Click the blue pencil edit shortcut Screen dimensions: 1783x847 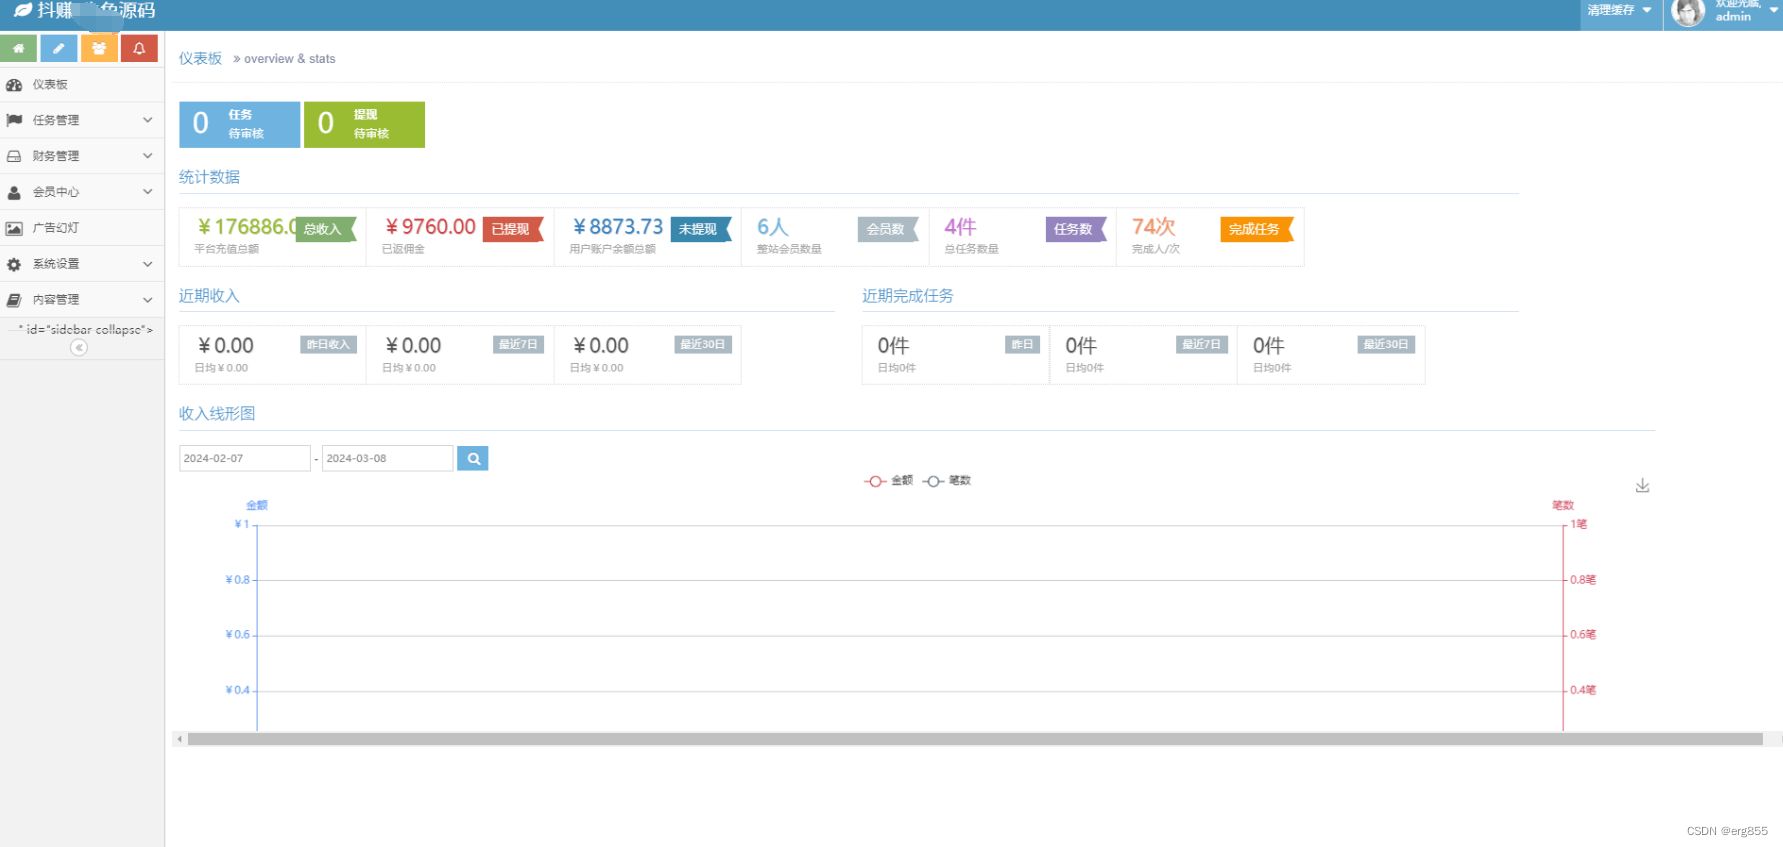tap(59, 48)
